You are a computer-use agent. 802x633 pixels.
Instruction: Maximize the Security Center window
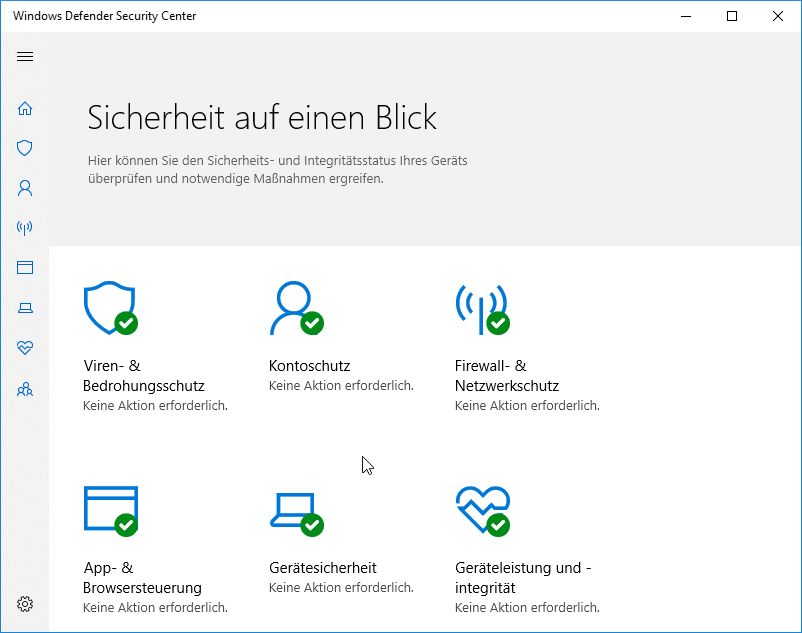pyautogui.click(x=732, y=16)
